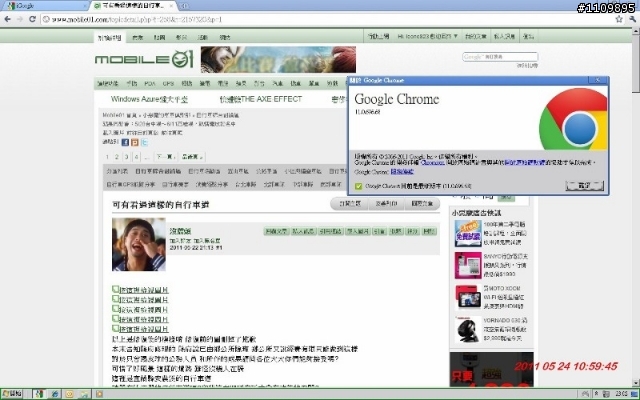
Task: Click the yellow round quick launch icon
Action: [x=69, y=394]
